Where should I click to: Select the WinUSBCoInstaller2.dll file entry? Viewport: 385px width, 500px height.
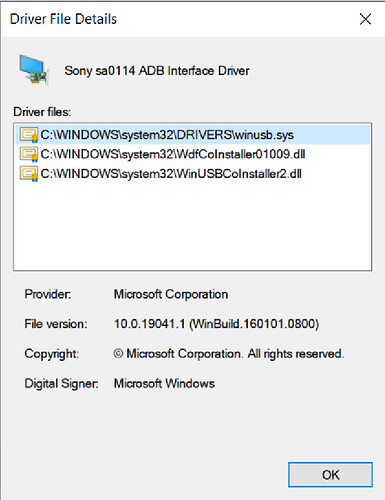pos(193,174)
